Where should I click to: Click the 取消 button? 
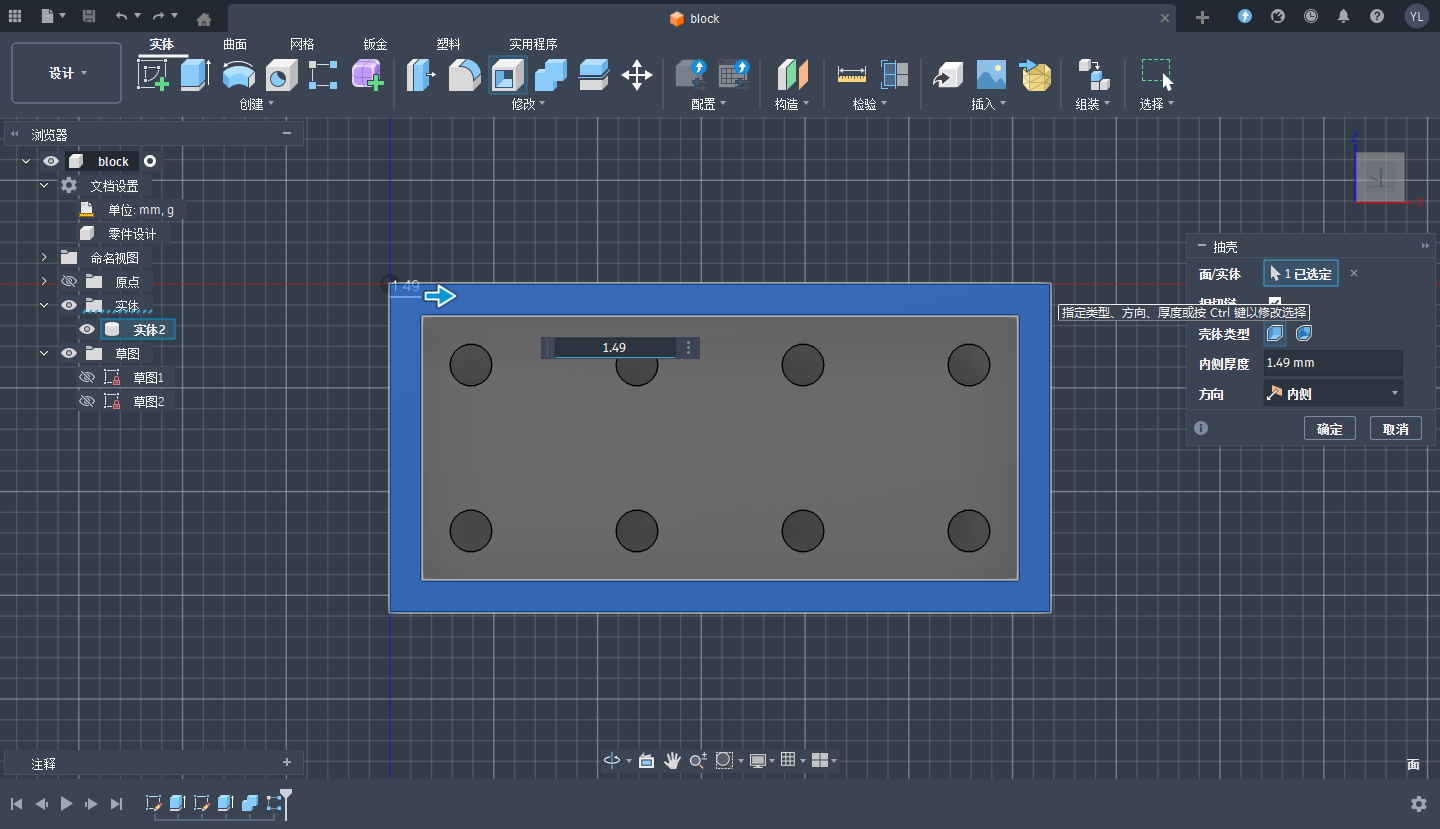[1396, 428]
